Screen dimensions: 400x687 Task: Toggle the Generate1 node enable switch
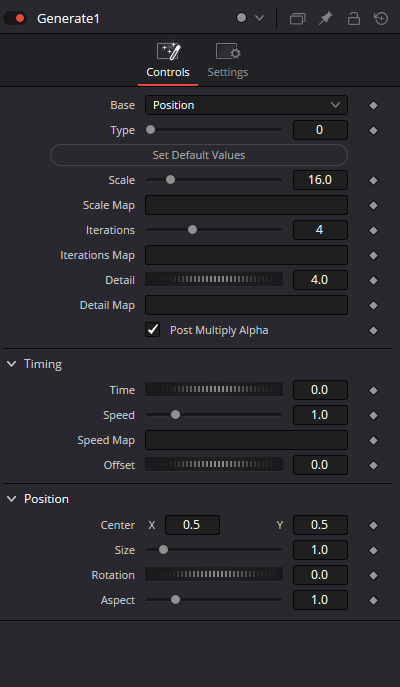15,18
